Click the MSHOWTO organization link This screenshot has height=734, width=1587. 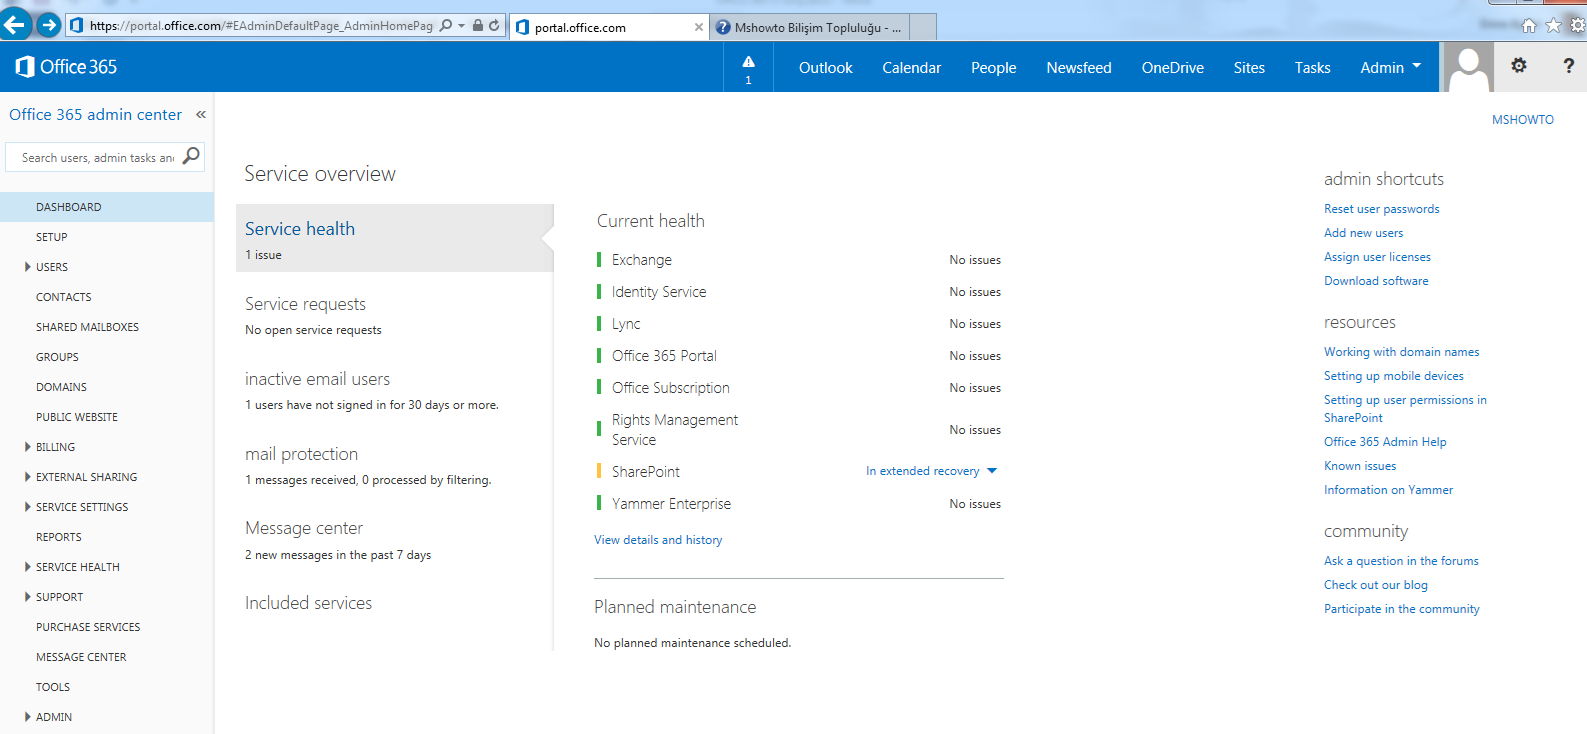(x=1523, y=120)
